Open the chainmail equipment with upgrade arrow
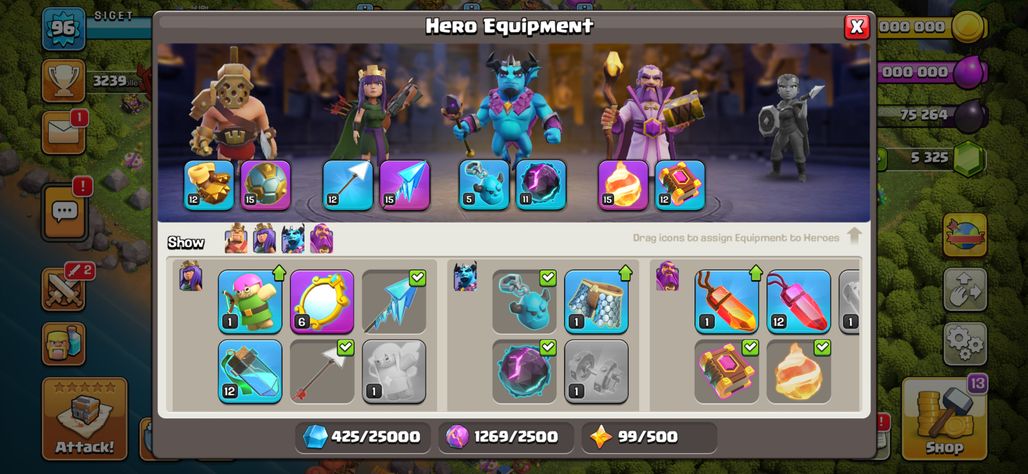The height and width of the screenshot is (474, 1028). 597,301
